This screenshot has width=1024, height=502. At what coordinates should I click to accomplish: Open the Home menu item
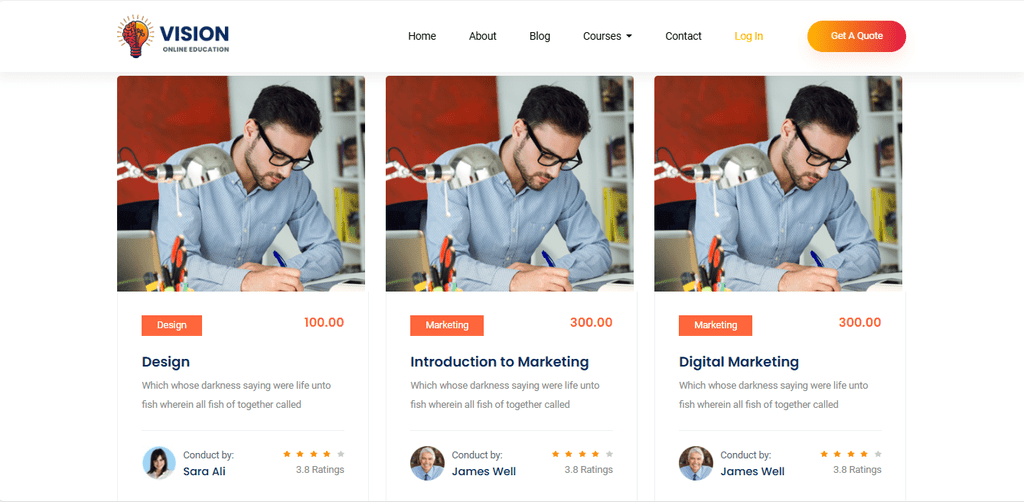pos(422,37)
